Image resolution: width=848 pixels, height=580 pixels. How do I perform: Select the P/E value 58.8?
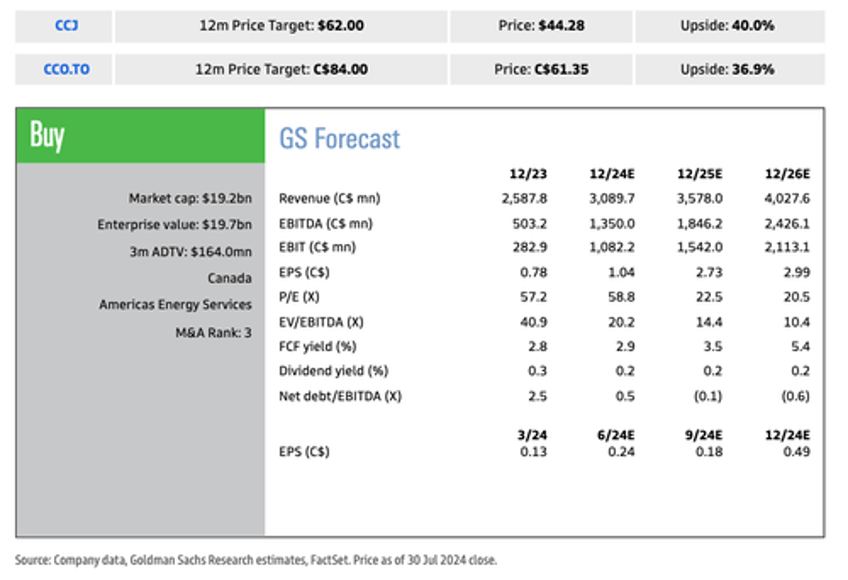click(621, 297)
